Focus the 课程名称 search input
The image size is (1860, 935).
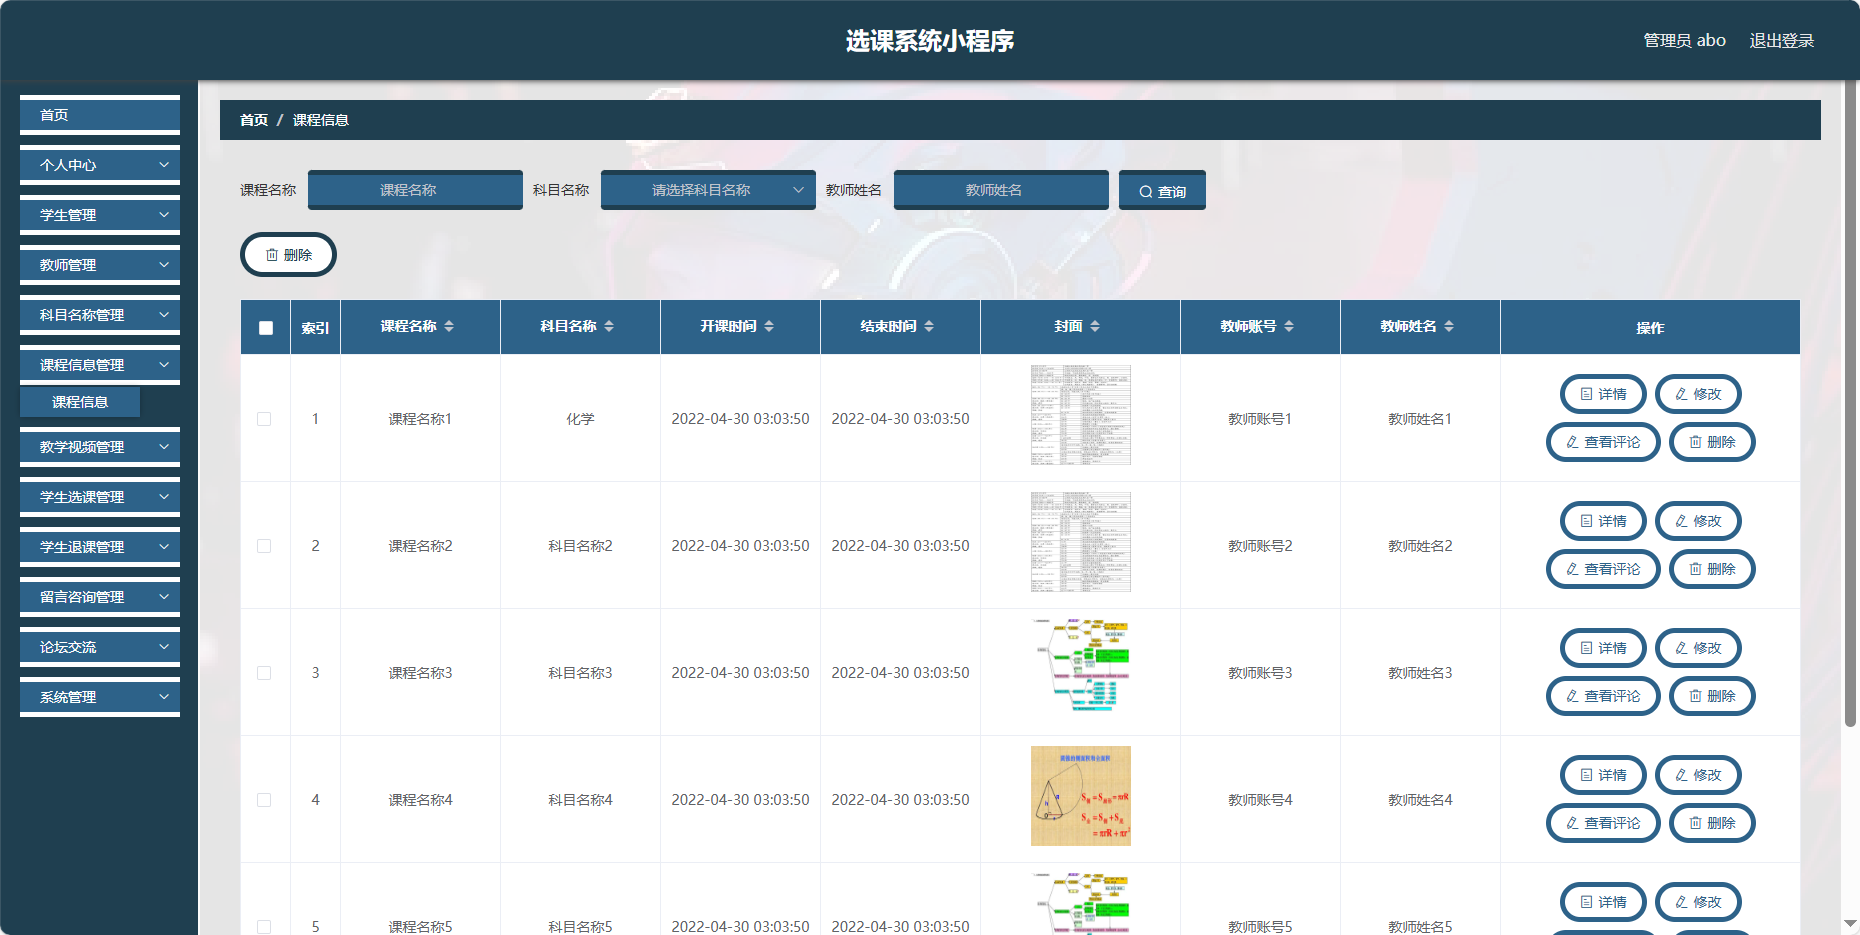click(415, 190)
